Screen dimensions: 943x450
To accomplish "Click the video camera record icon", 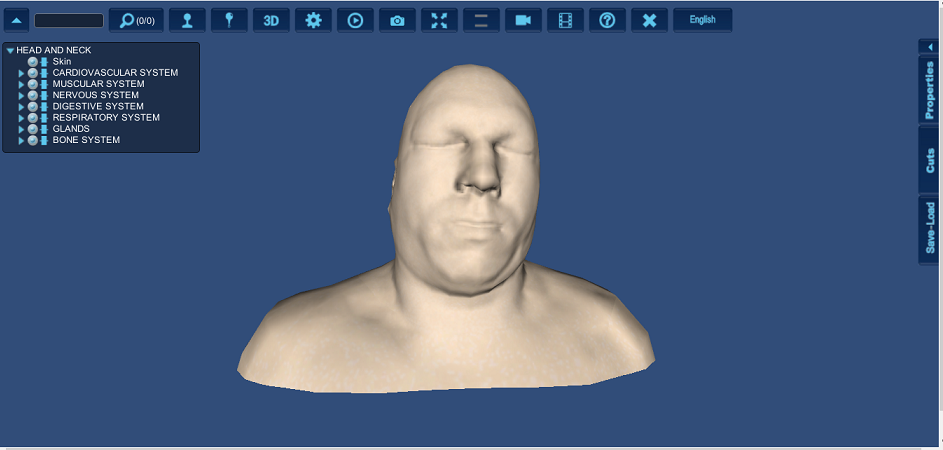I will 523,20.
